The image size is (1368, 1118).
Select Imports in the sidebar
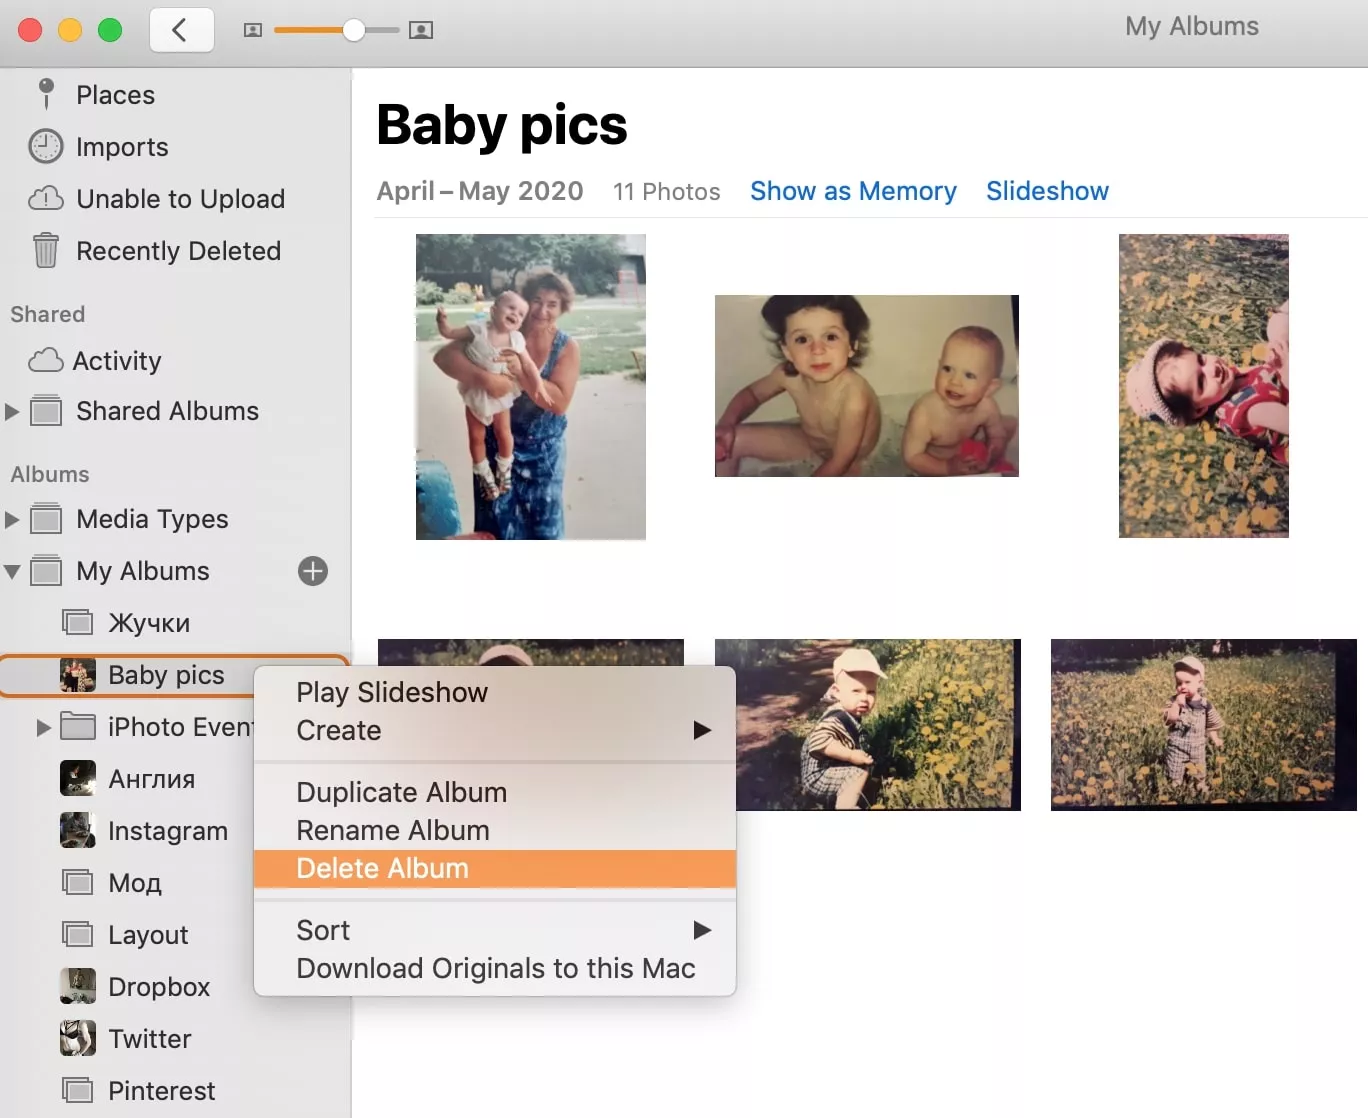[x=122, y=147]
